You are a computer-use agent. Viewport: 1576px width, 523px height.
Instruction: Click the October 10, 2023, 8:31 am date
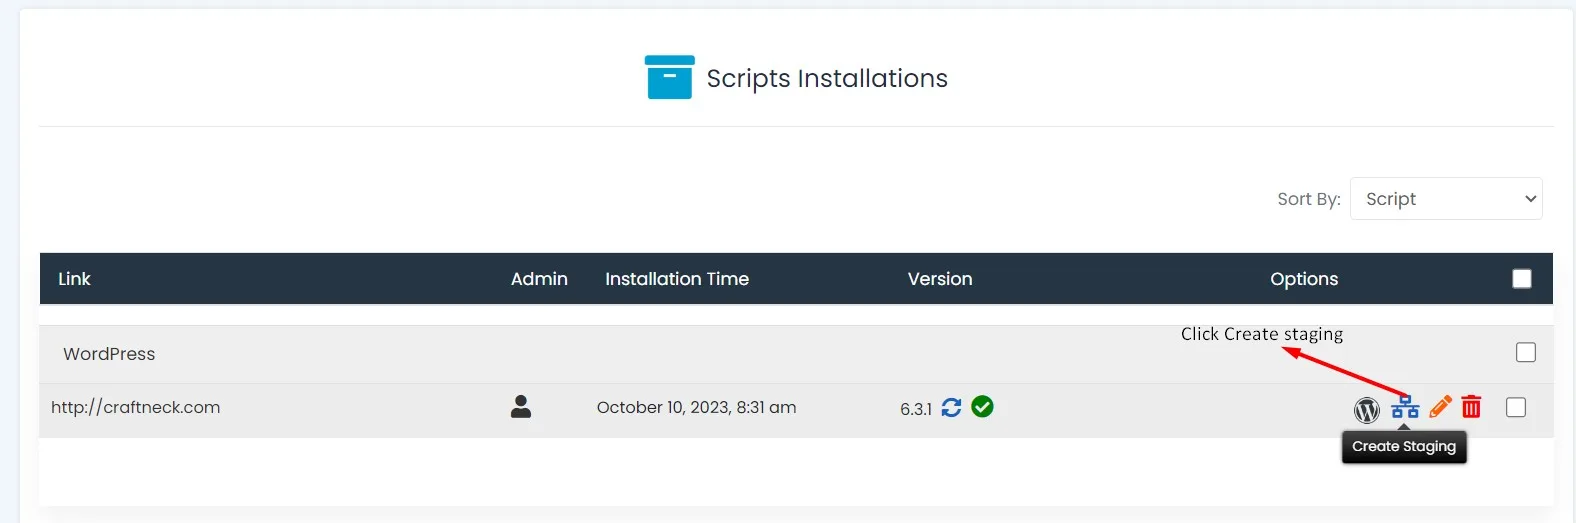pos(697,407)
